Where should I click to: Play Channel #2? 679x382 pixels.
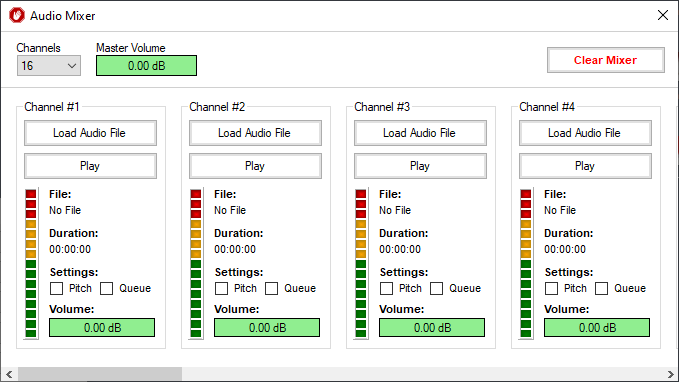(255, 166)
